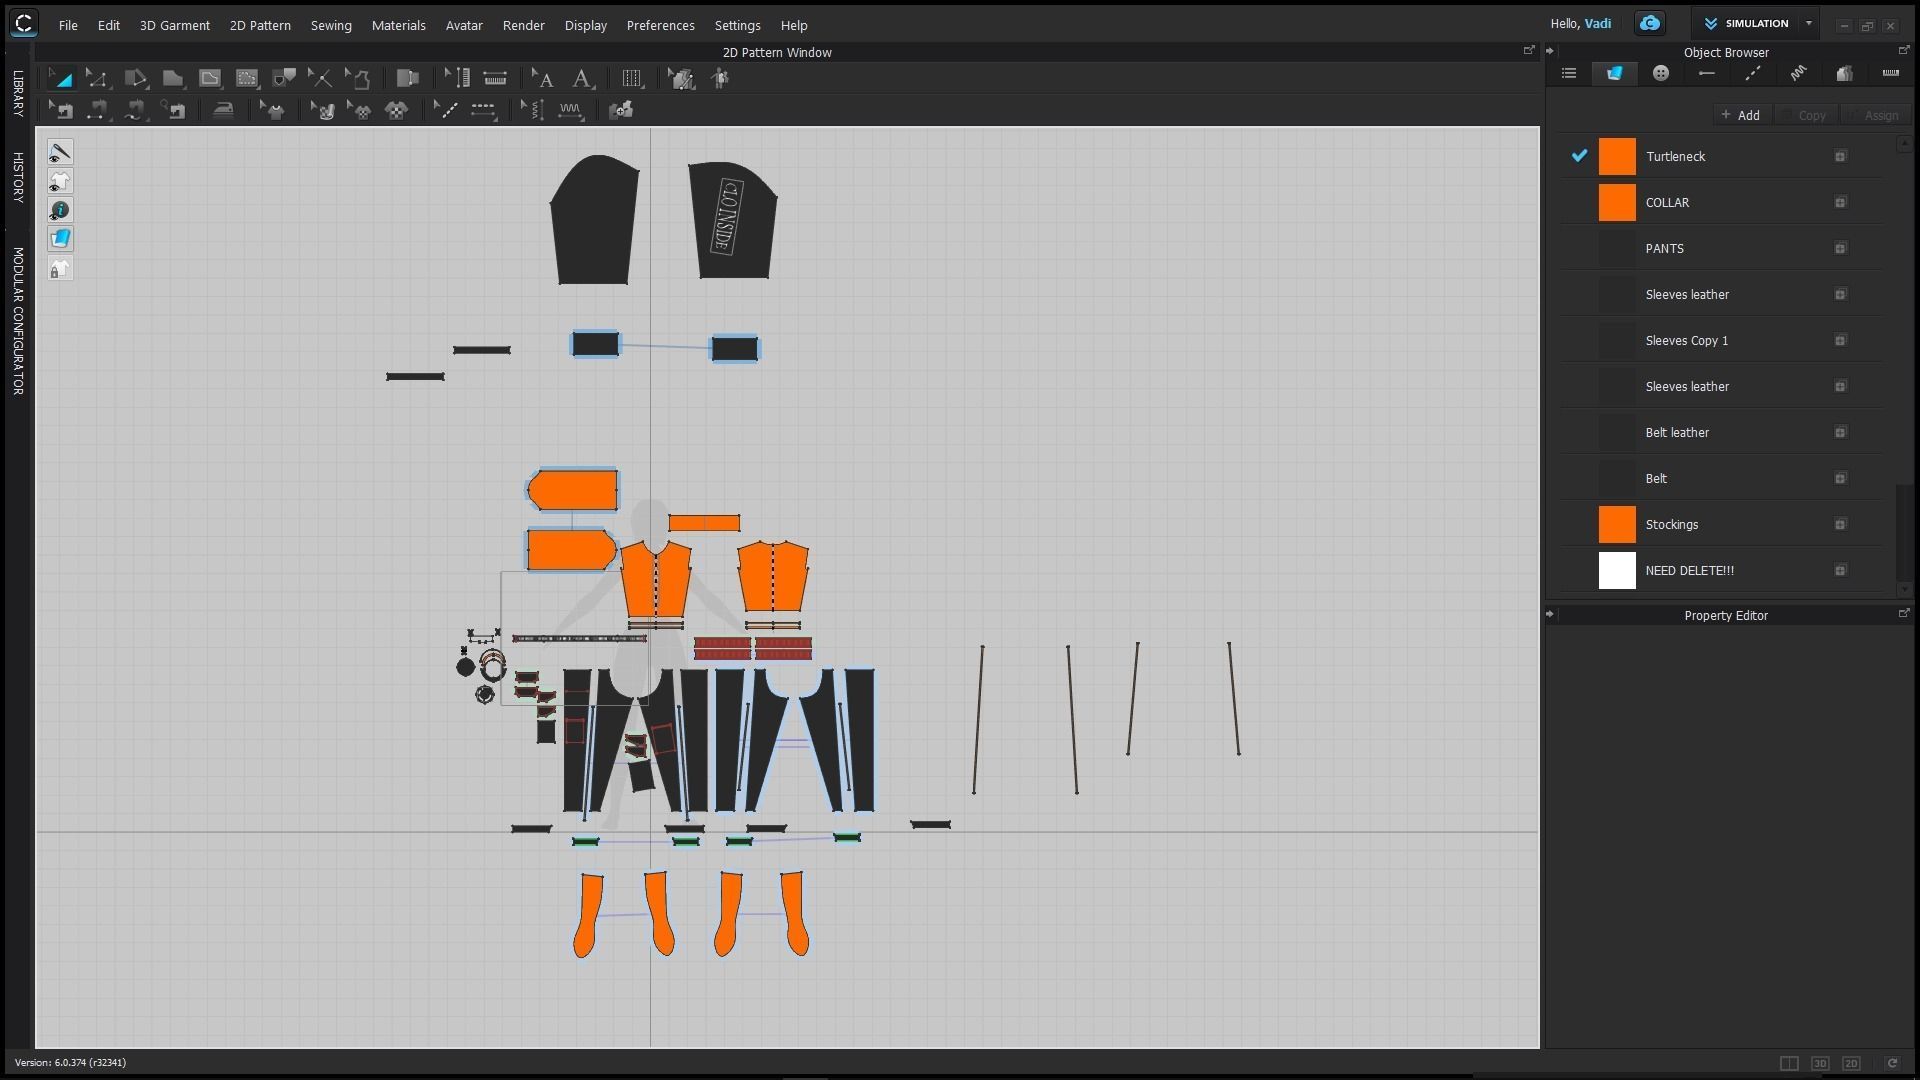Click the Add fabric button
This screenshot has height=1080, width=1920.
tap(1740, 115)
